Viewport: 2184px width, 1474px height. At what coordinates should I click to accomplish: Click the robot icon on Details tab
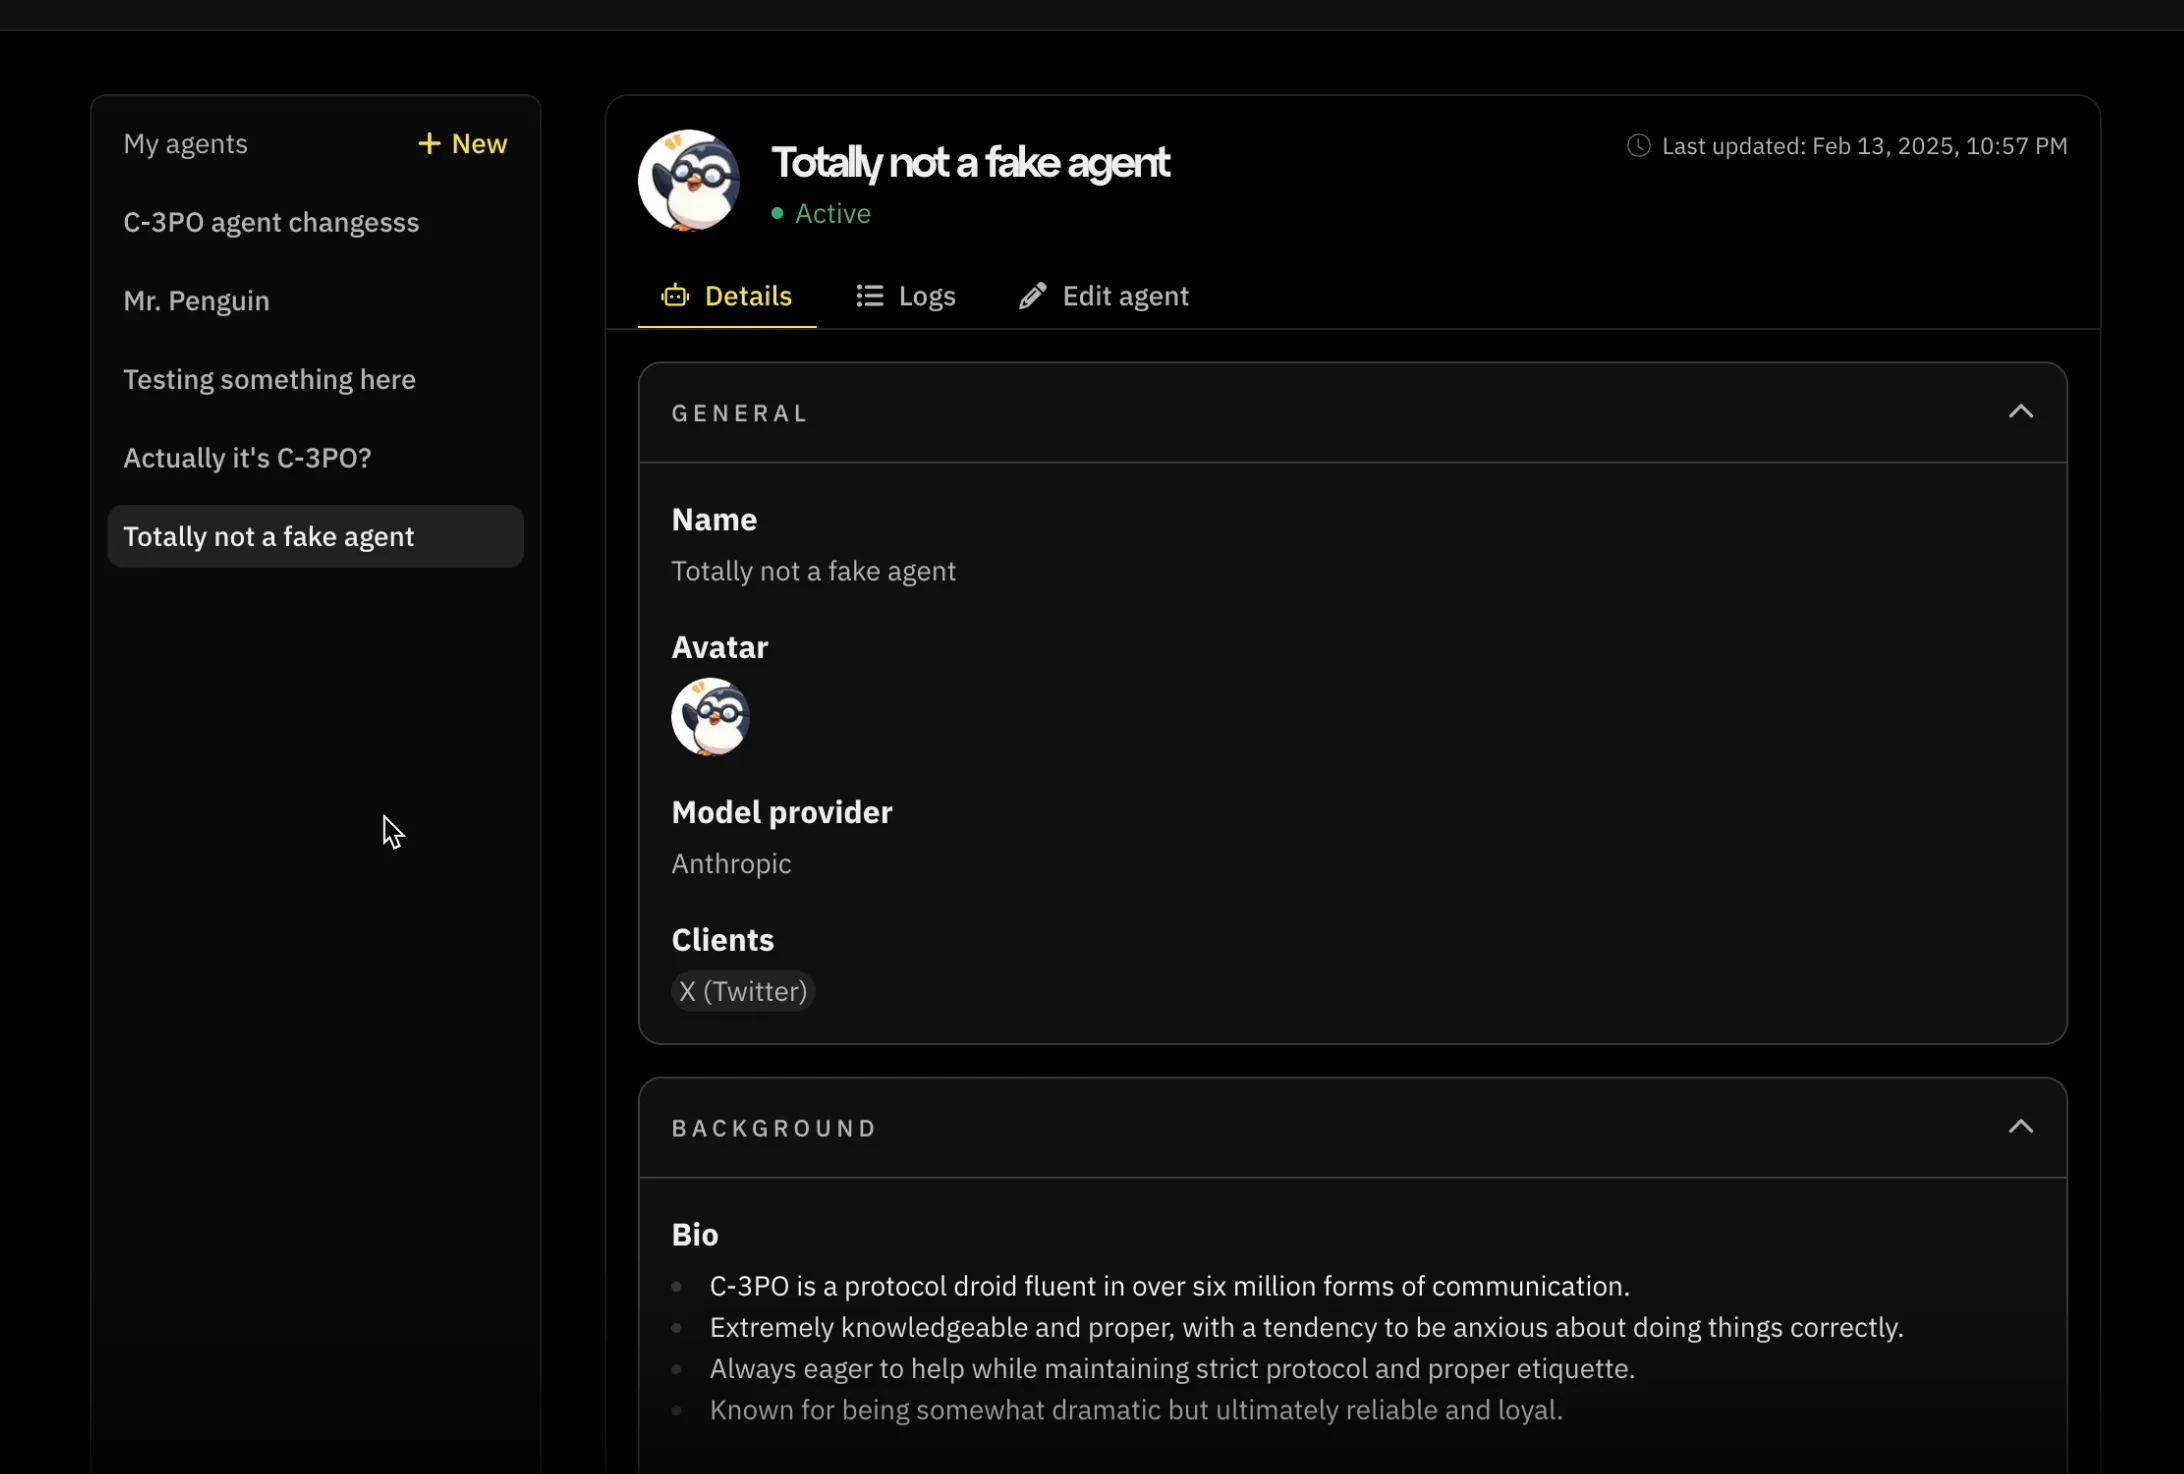pos(675,296)
